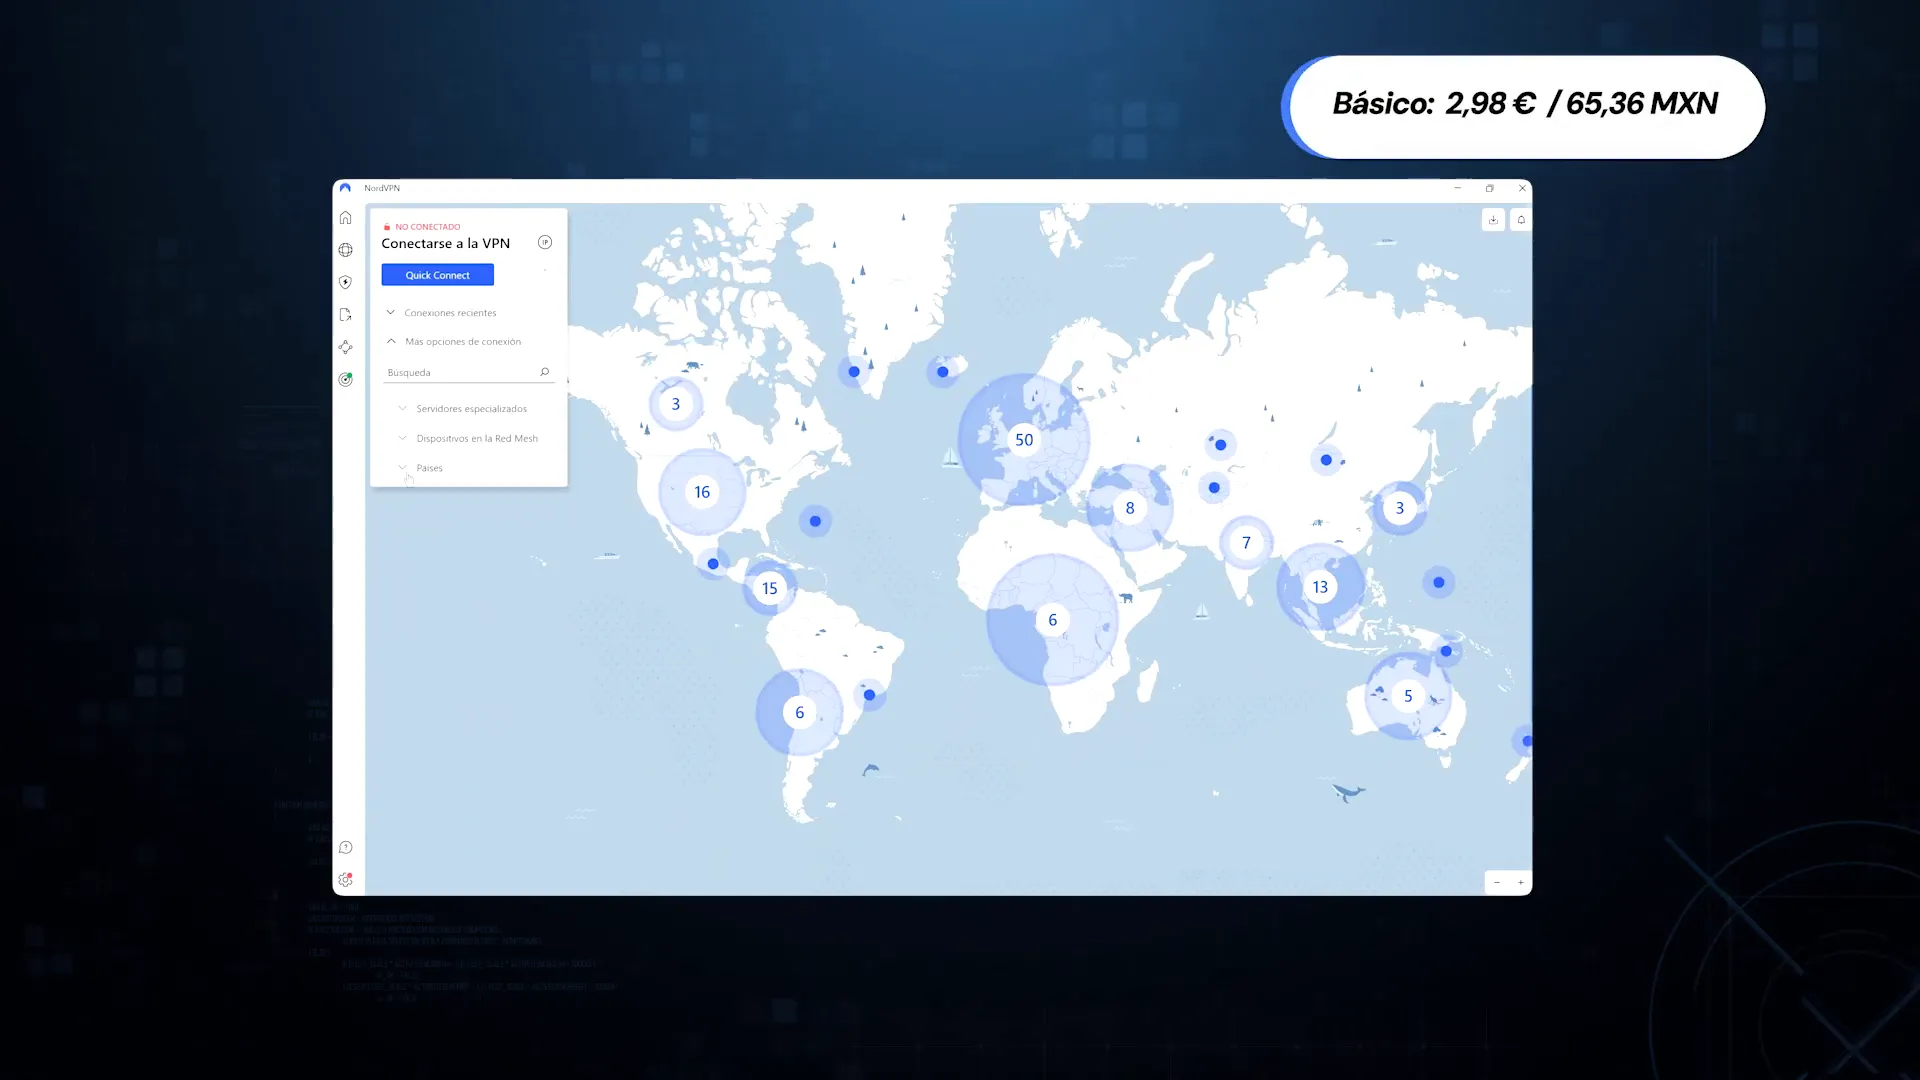Open the Meshnet nodes icon

click(345, 347)
